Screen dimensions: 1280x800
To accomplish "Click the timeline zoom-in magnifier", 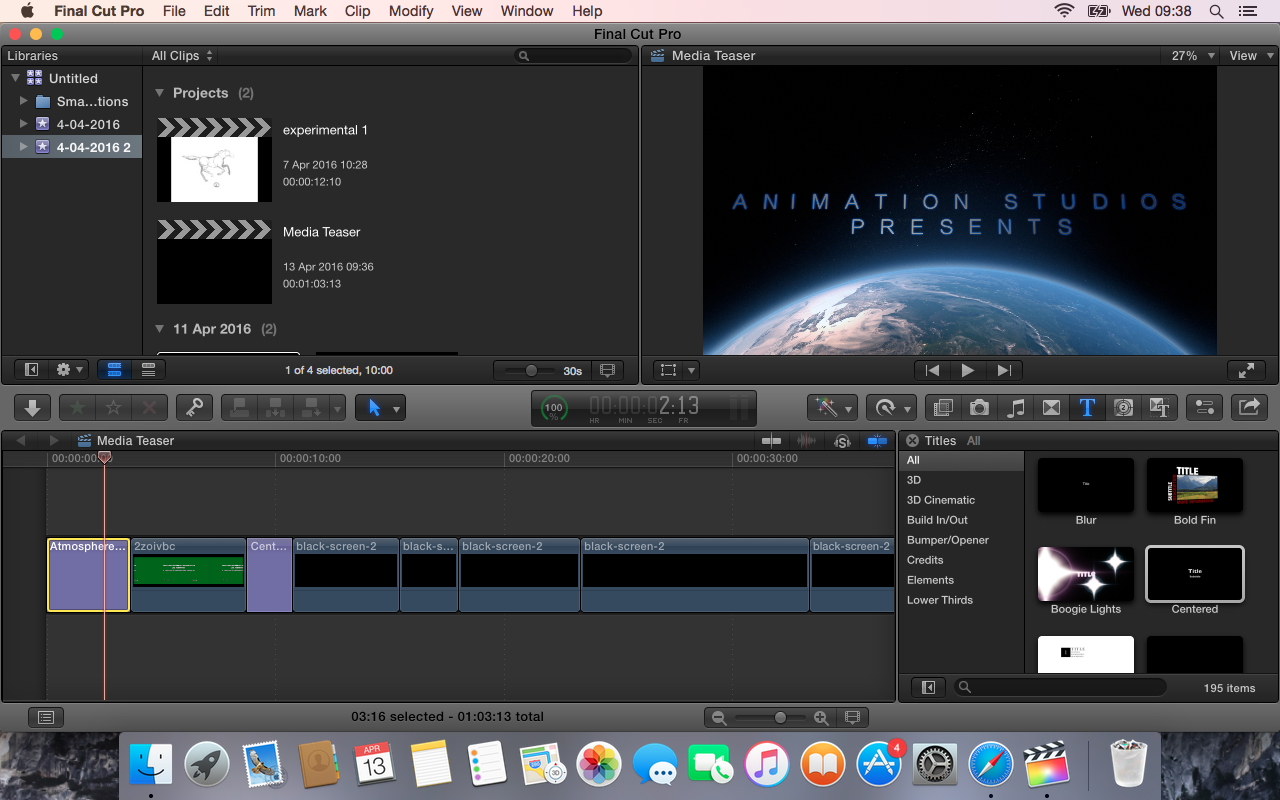I will click(x=821, y=717).
